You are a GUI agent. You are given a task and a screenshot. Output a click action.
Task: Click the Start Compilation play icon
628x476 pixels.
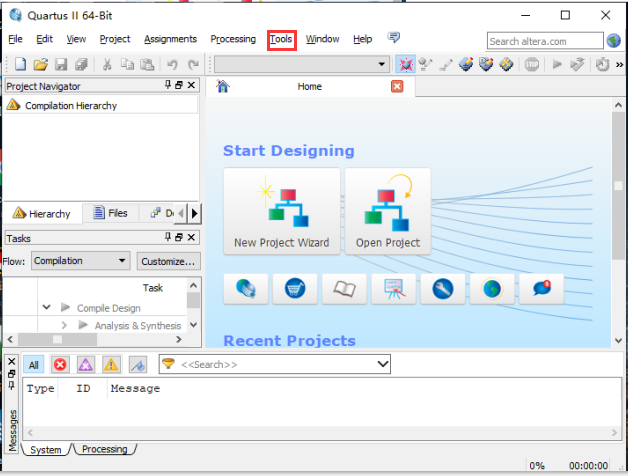pyautogui.click(x=556, y=64)
